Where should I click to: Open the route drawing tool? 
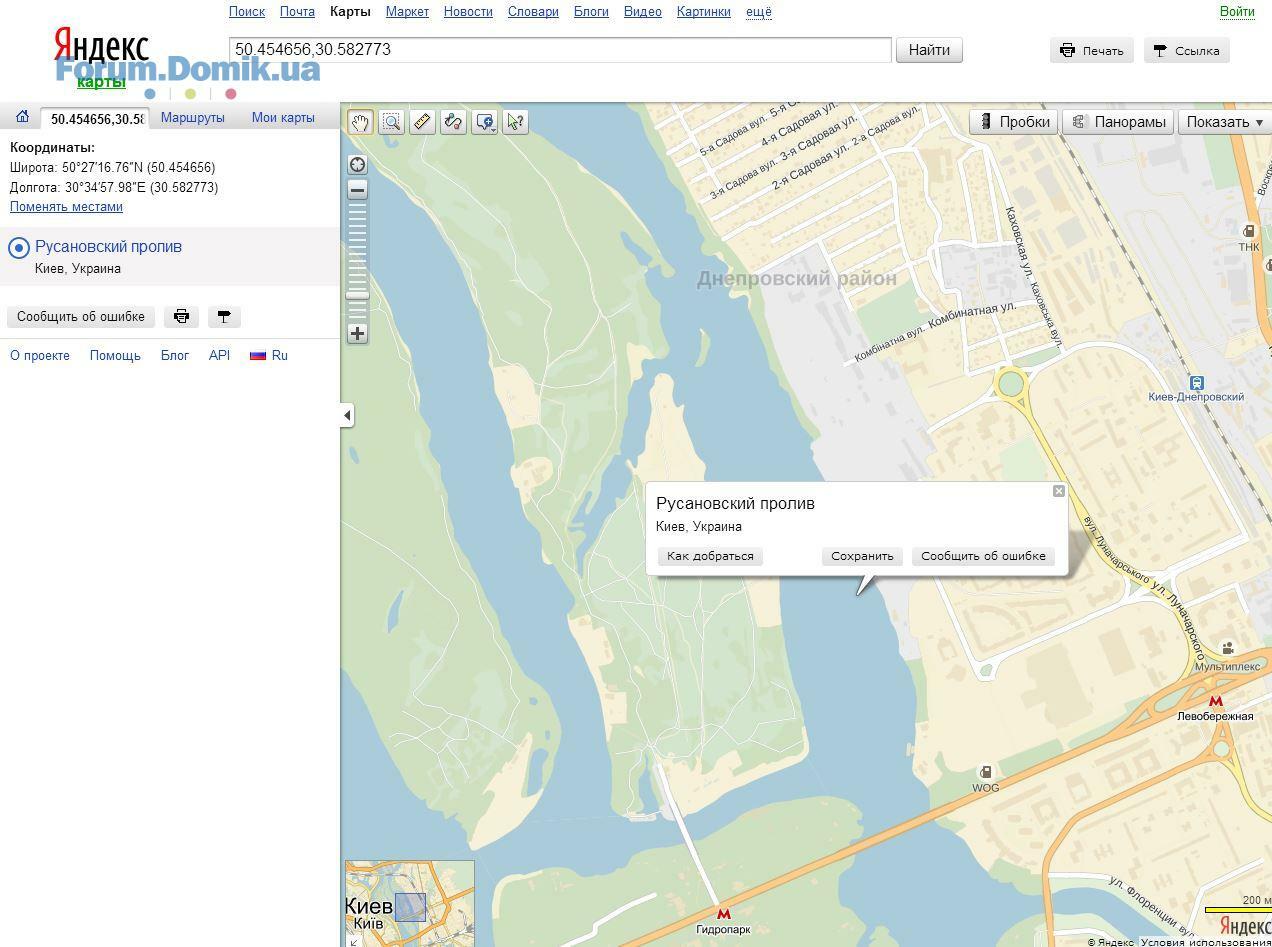(453, 122)
